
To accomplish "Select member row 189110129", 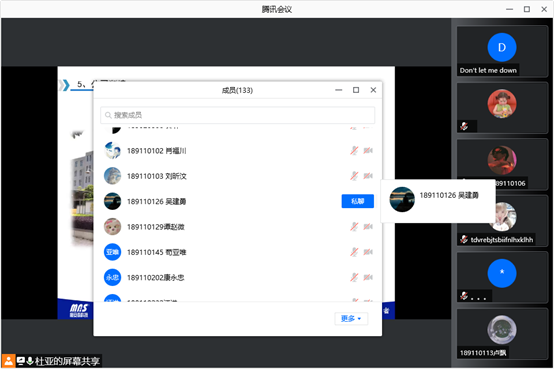I will [237, 227].
